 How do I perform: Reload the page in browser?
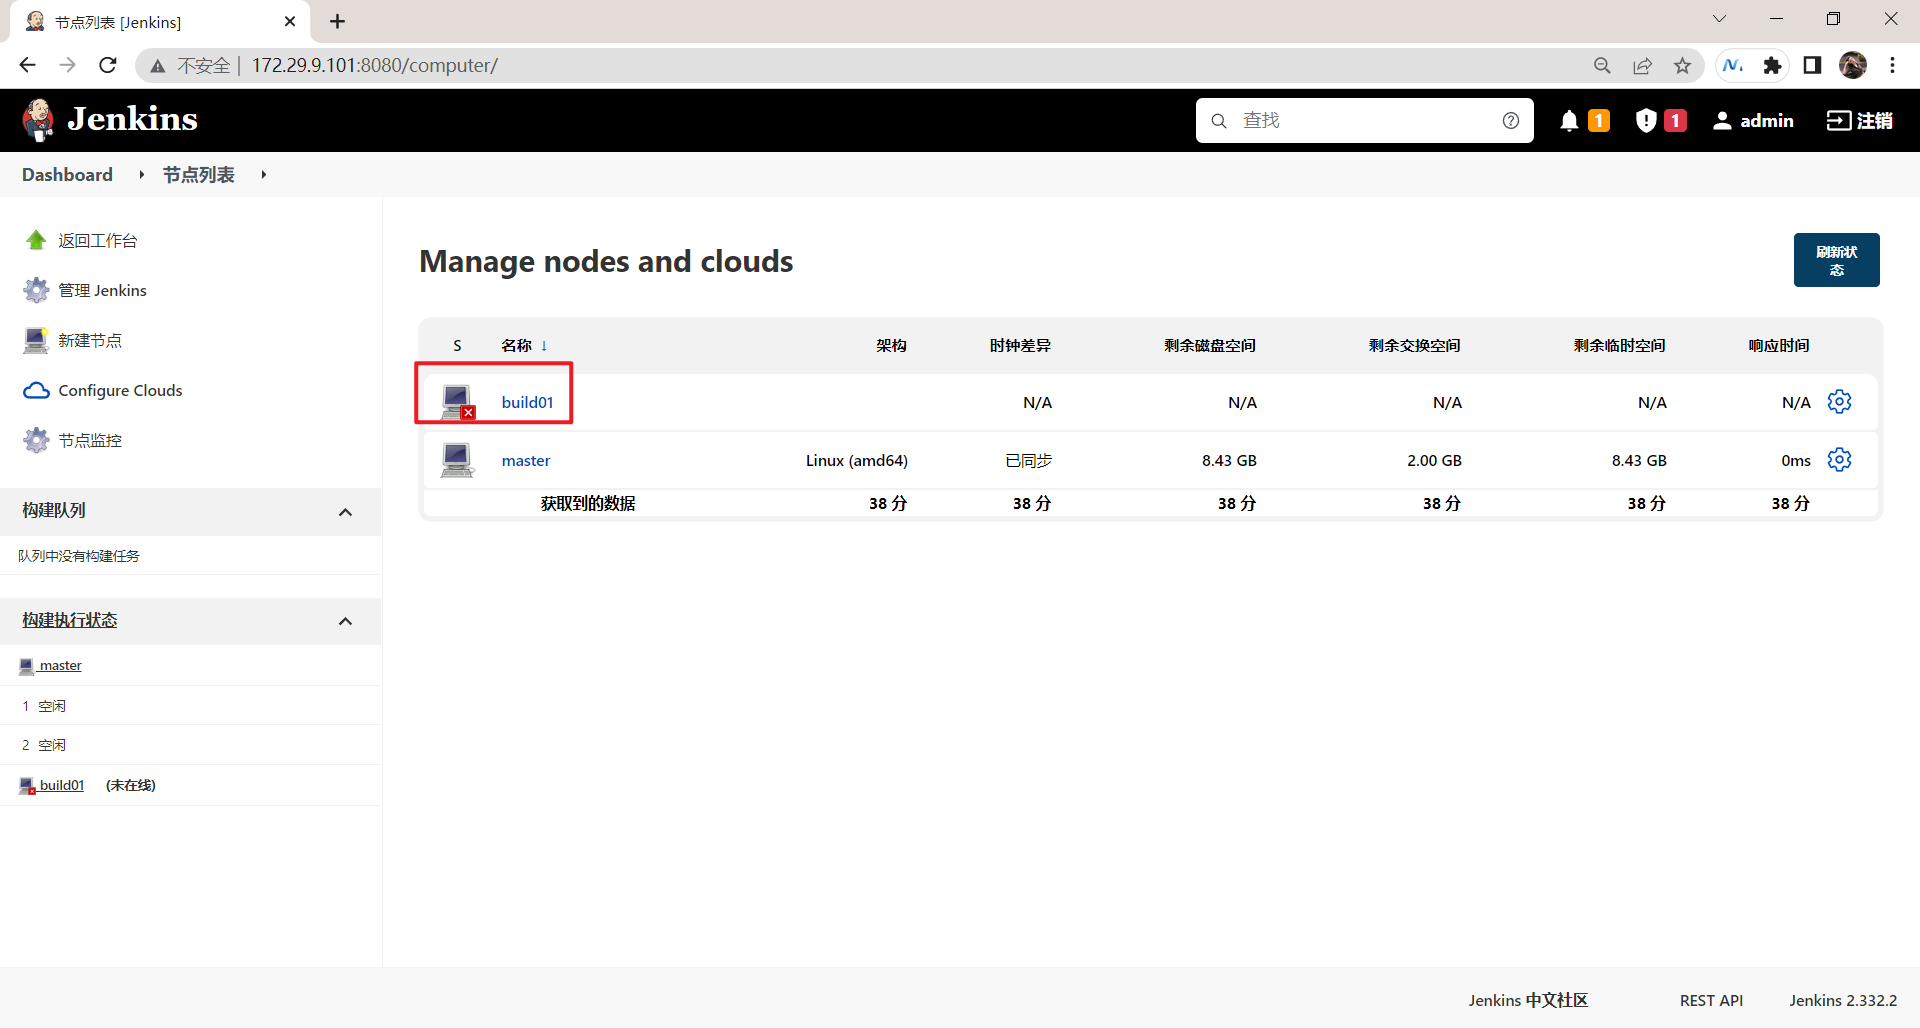[x=108, y=65]
